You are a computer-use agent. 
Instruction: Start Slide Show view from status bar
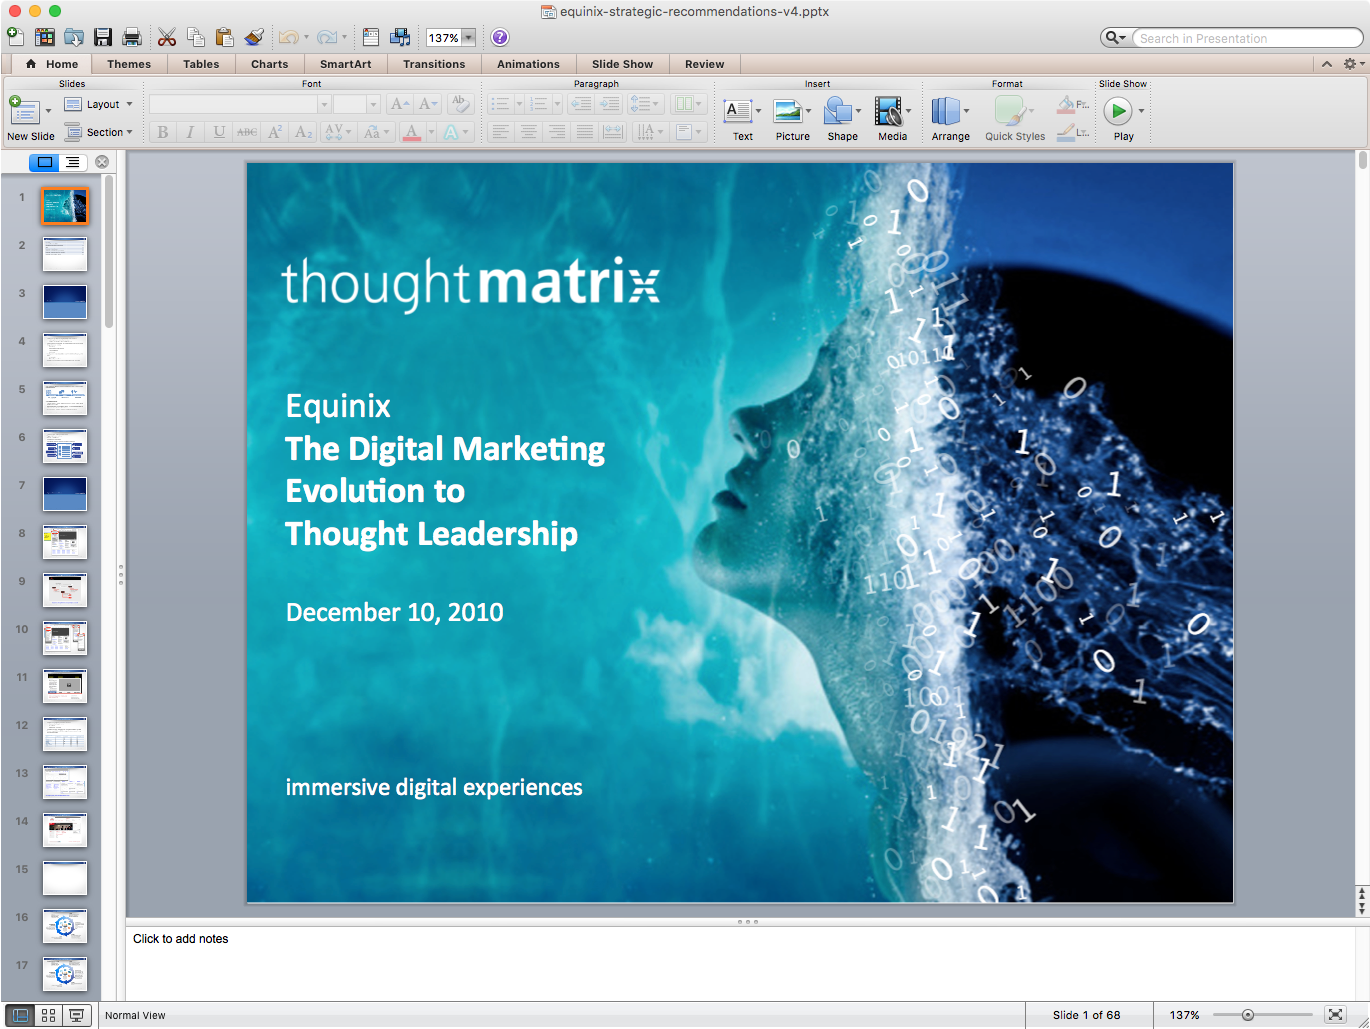[x=76, y=1015]
